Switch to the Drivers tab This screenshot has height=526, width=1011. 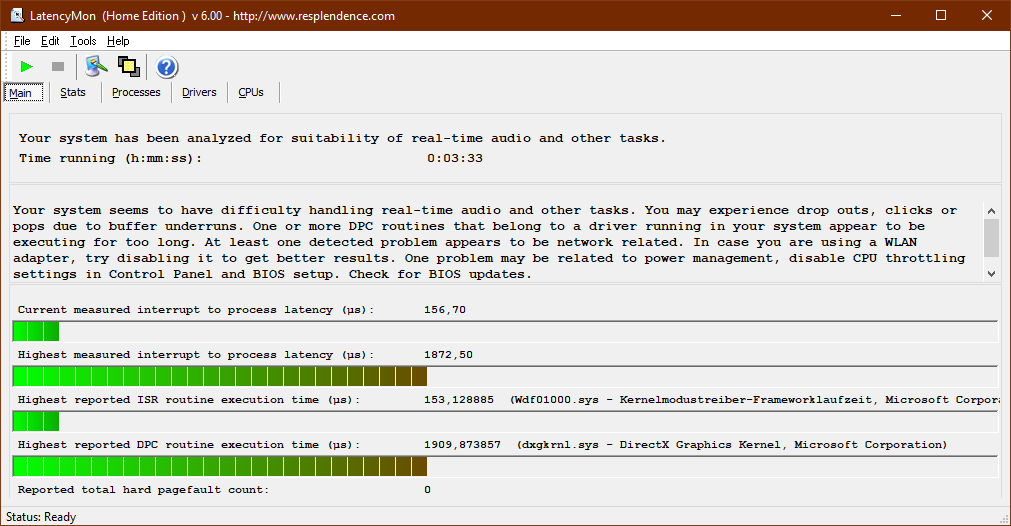click(199, 92)
